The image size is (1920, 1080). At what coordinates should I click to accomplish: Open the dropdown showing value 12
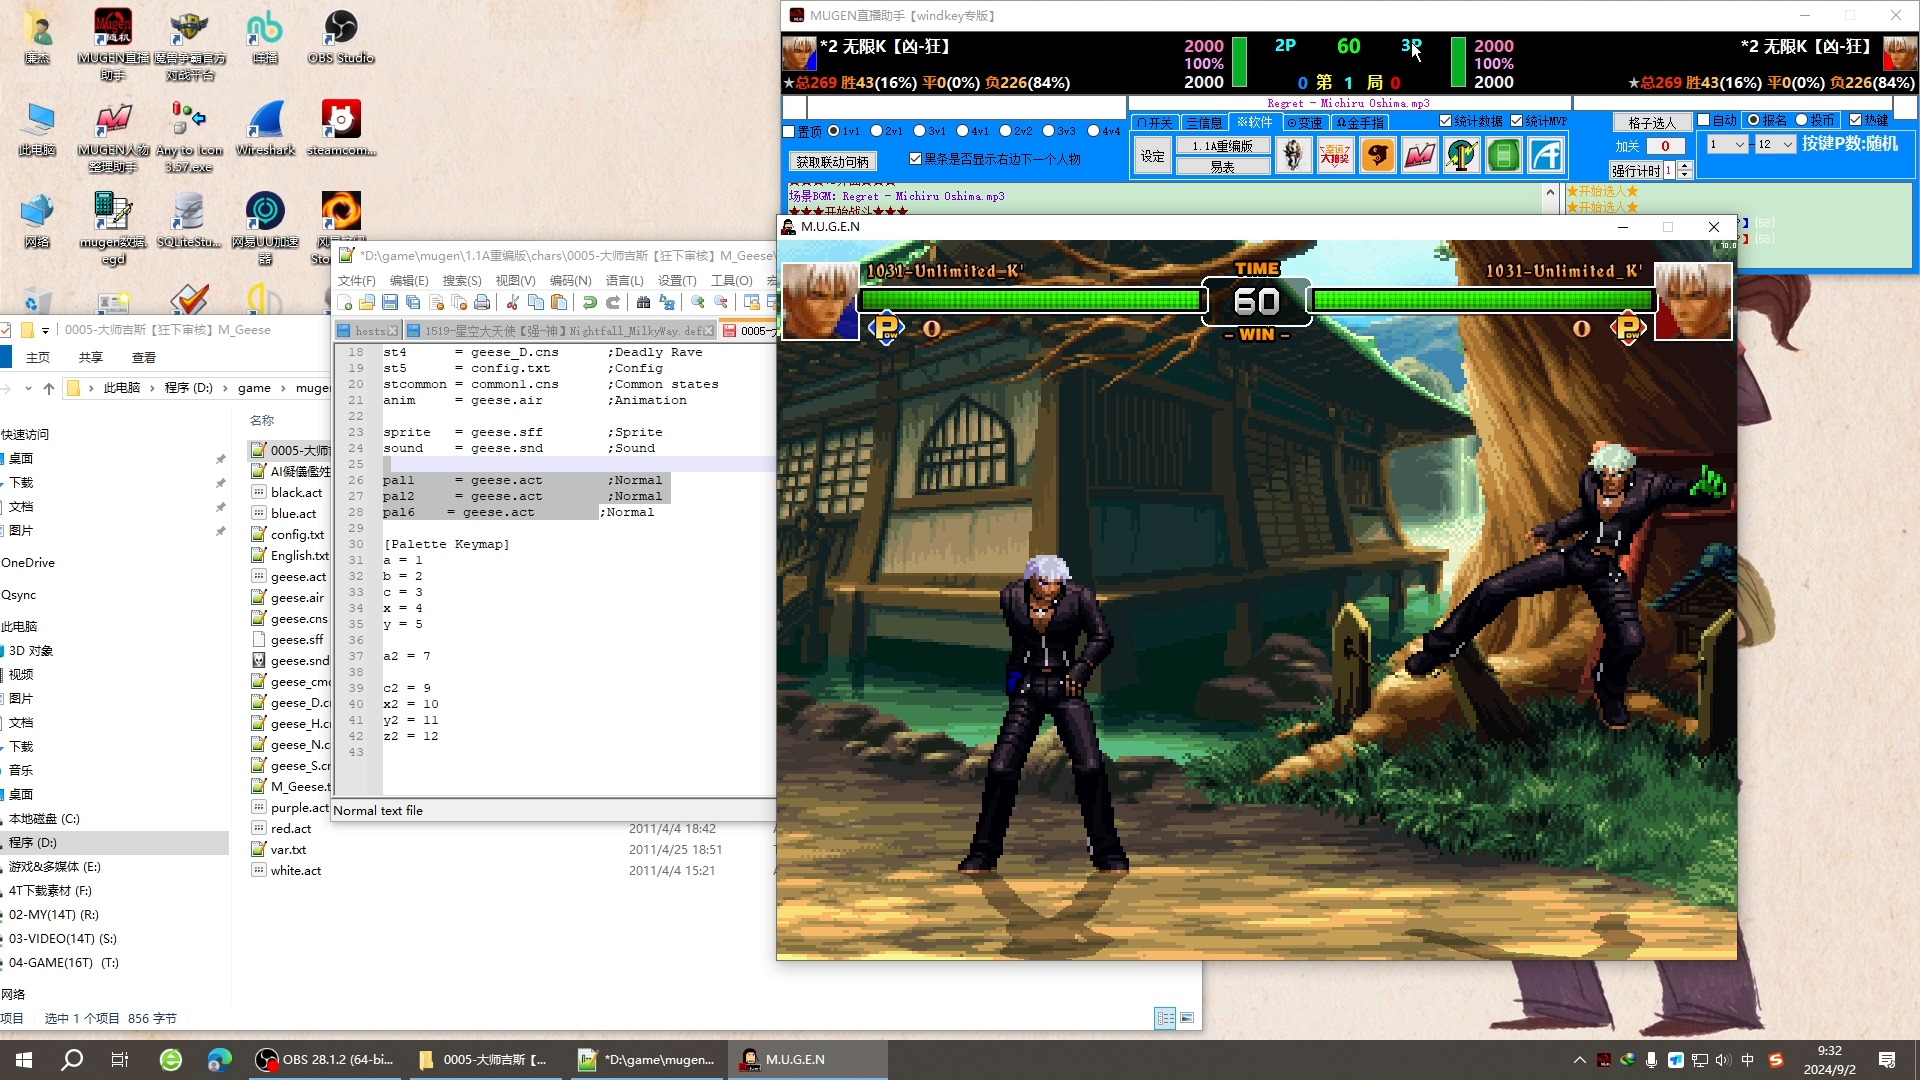1776,144
